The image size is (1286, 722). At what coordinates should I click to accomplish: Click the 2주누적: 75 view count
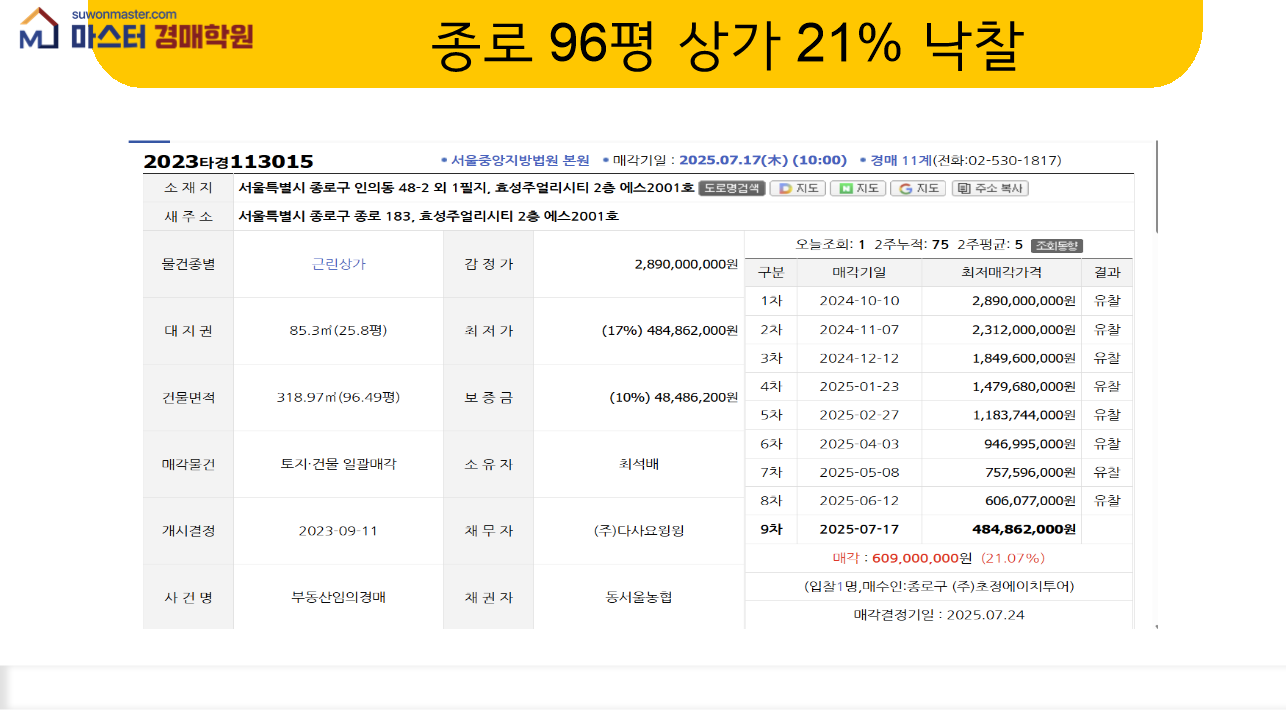[x=911, y=245]
